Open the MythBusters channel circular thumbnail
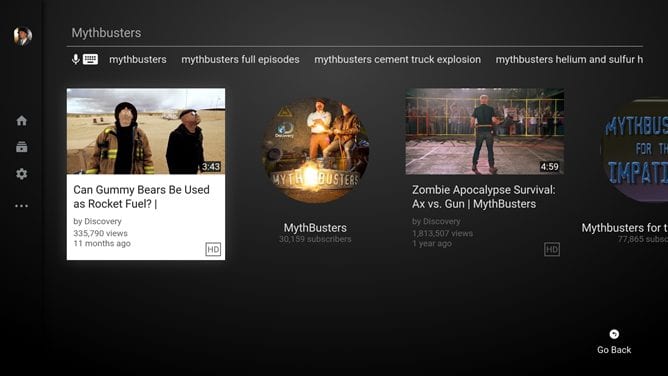Image resolution: width=668 pixels, height=376 pixels. pyautogui.click(x=315, y=150)
